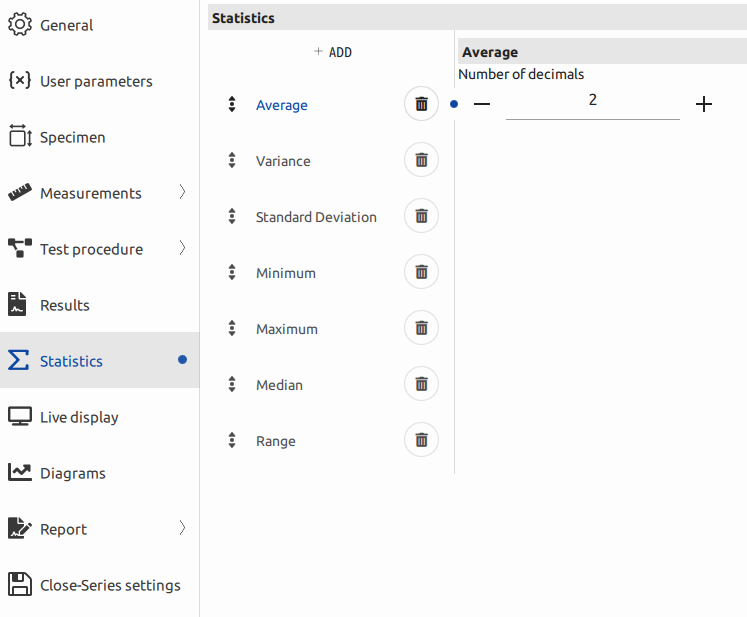Expand the Test procedure chevron arrow

point(182,248)
